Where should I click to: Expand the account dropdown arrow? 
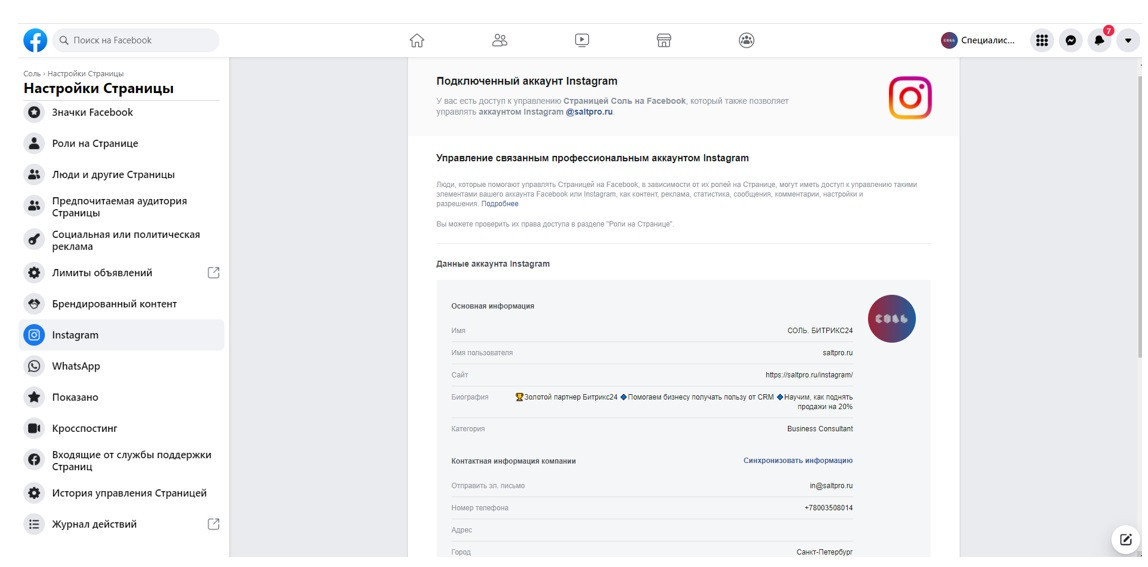pos(1128,40)
